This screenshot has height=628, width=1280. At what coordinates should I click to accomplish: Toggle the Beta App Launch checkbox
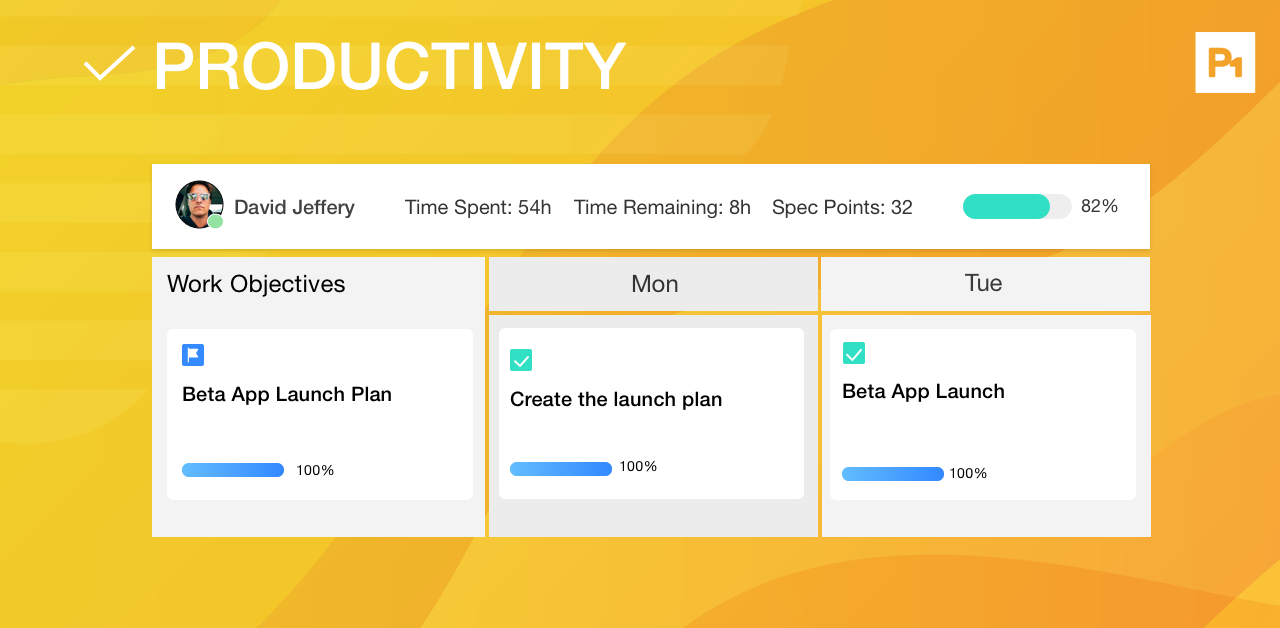[x=854, y=353]
